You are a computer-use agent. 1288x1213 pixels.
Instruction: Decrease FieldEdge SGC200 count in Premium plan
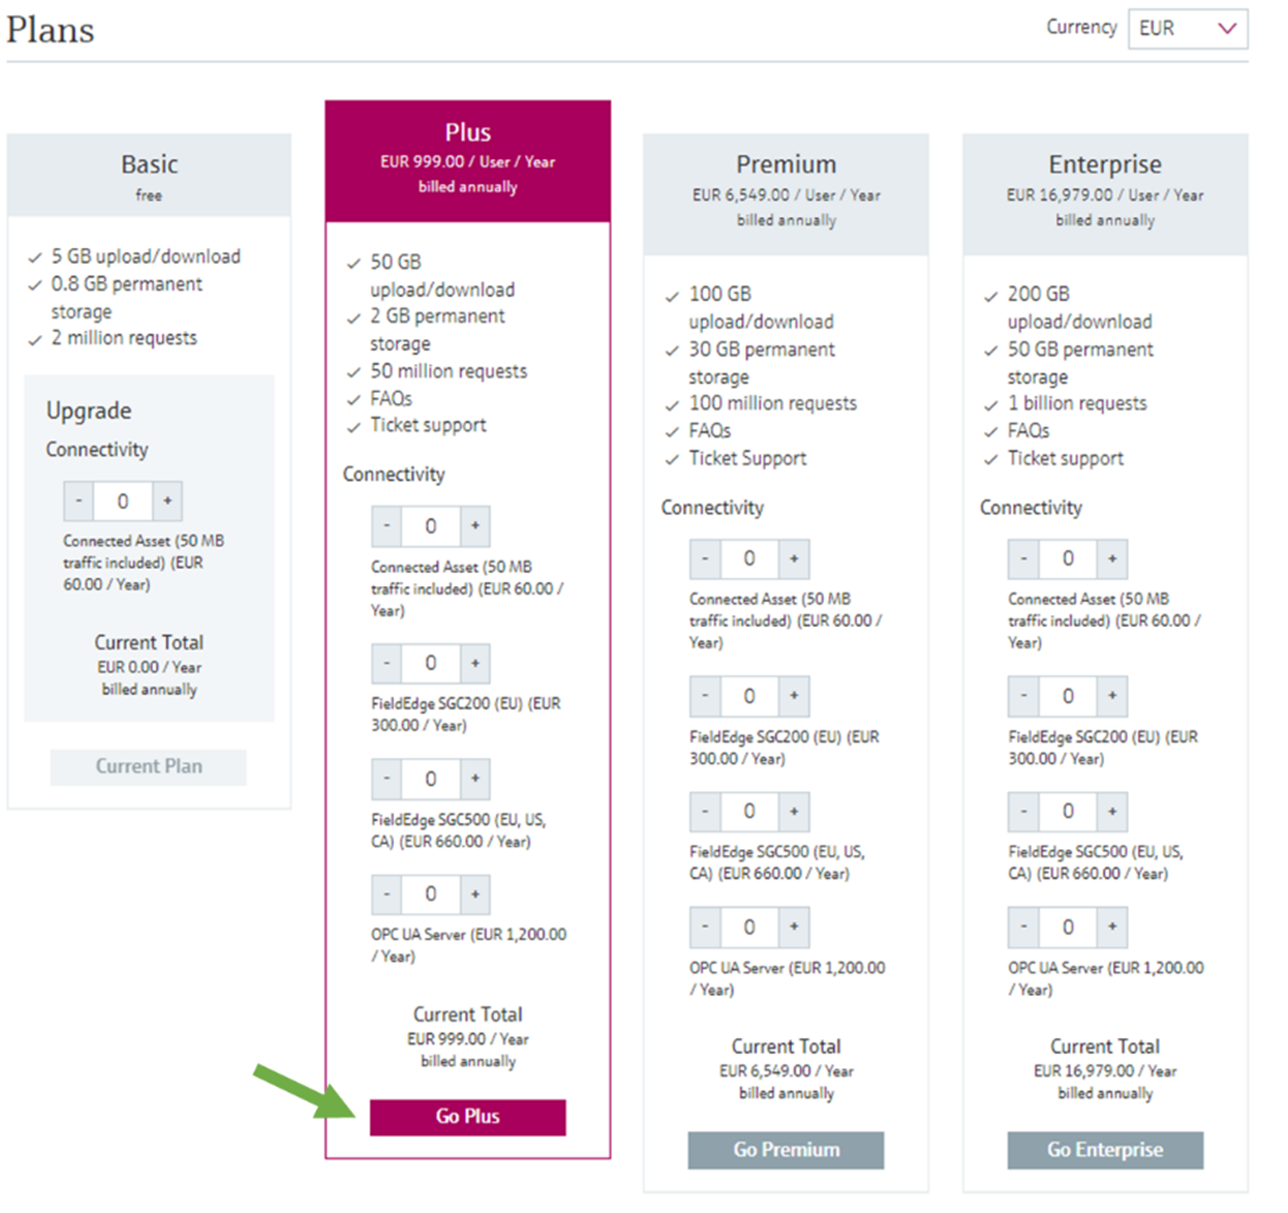click(x=704, y=696)
